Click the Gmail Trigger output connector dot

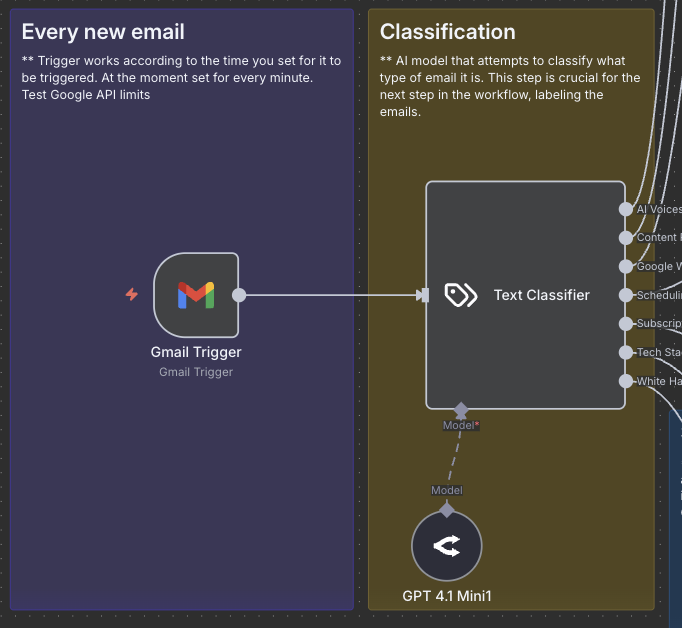(239, 295)
